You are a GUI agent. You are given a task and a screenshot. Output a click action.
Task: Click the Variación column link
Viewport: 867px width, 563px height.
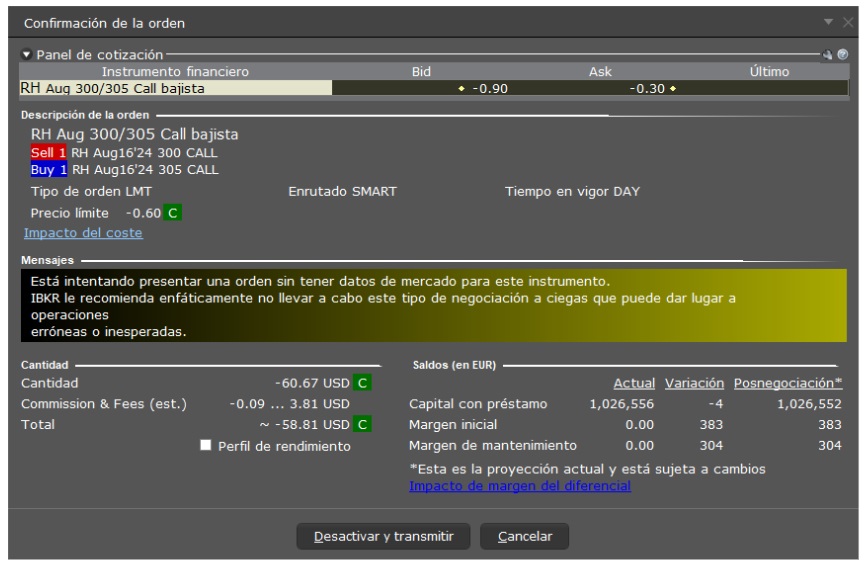[694, 383]
